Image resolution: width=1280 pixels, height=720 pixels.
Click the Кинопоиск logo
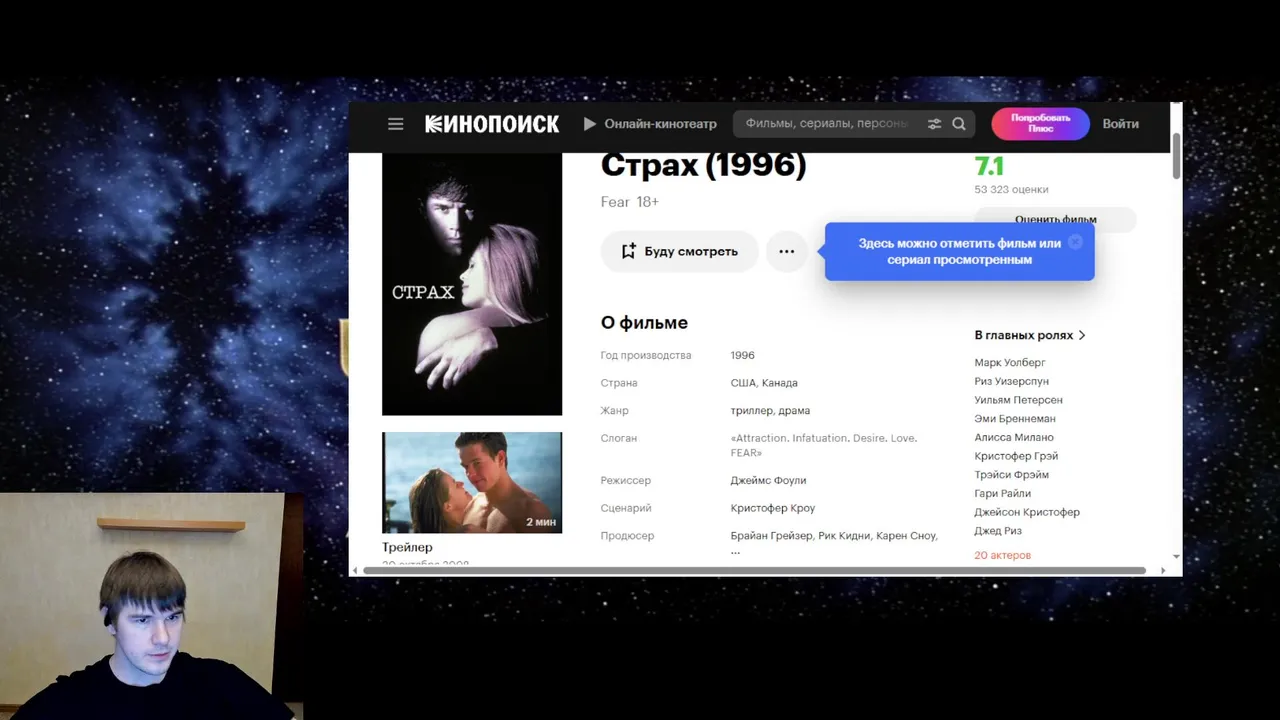pyautogui.click(x=492, y=124)
